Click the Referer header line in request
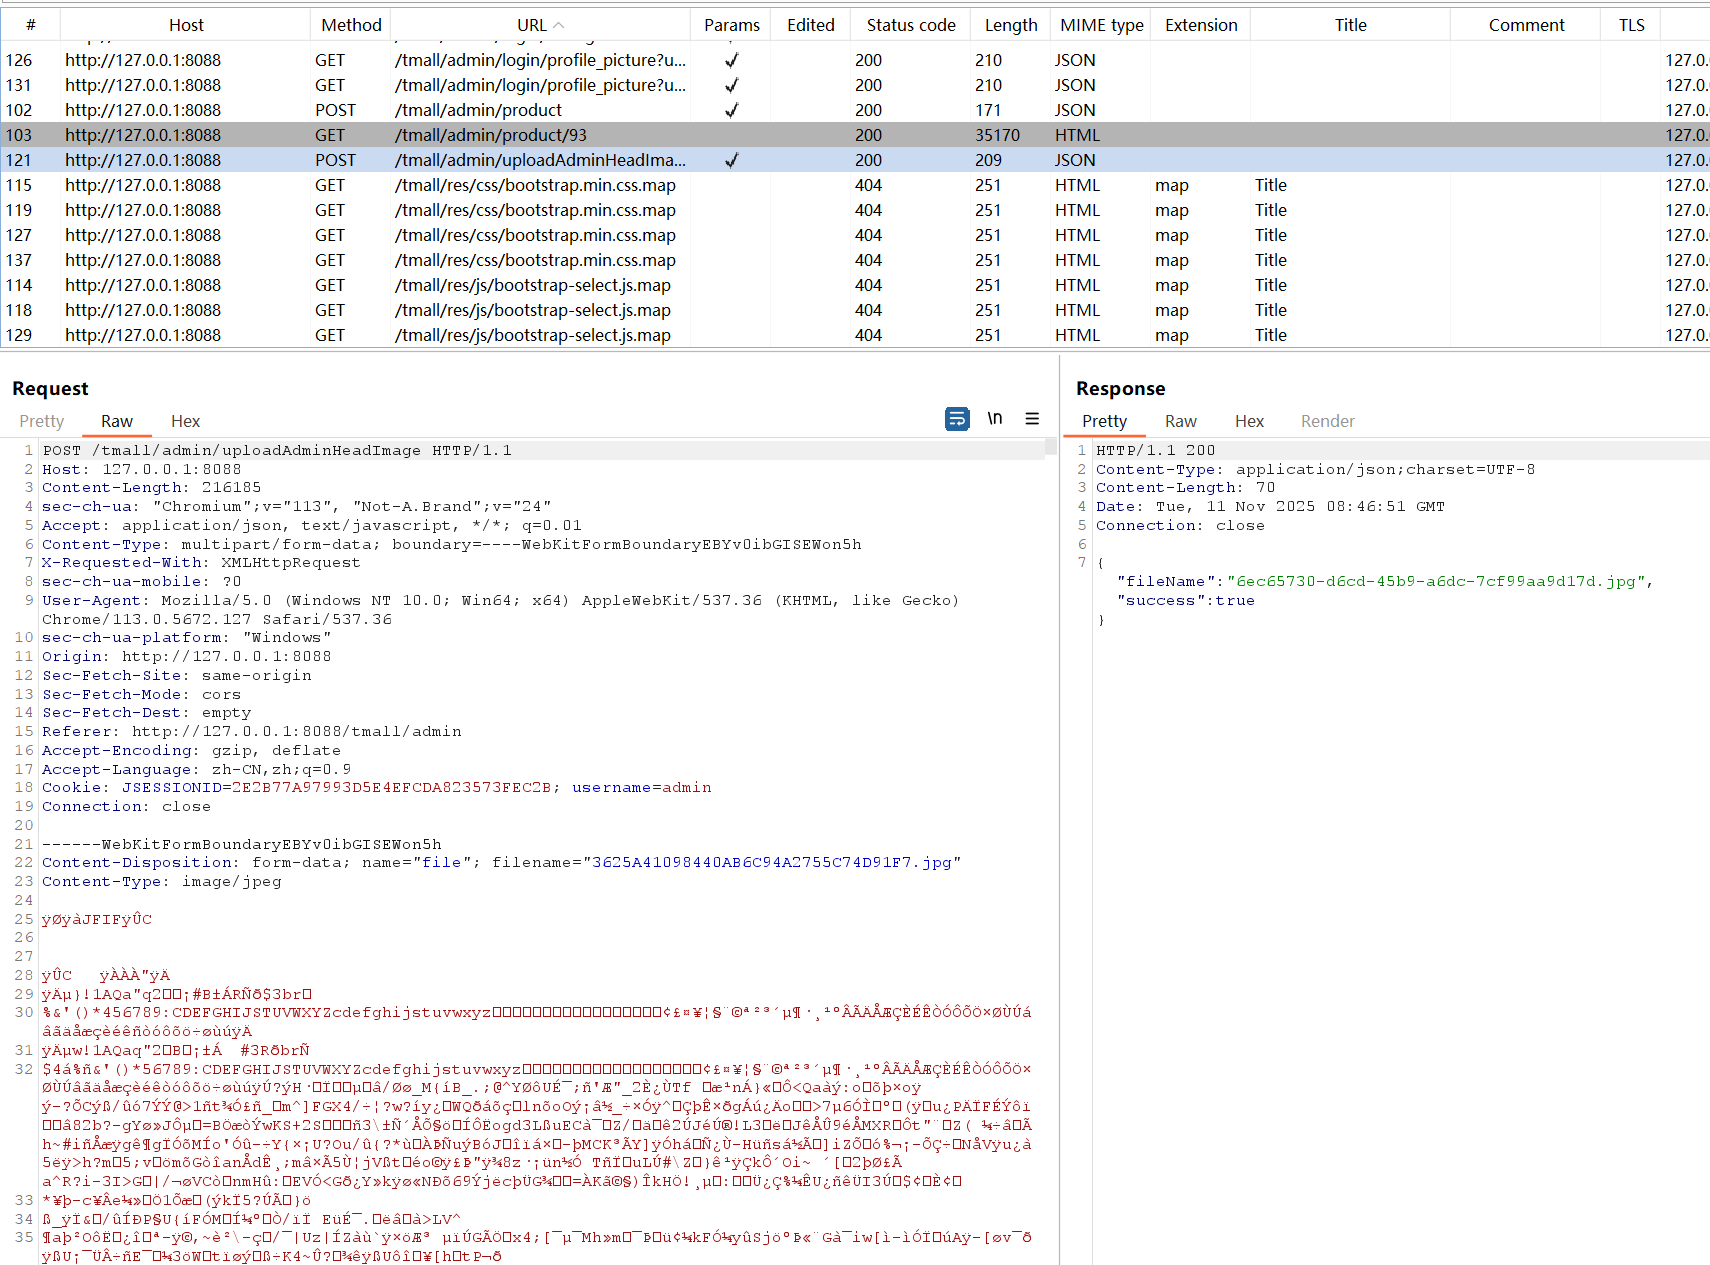The height and width of the screenshot is (1265, 1710). pos(252,731)
